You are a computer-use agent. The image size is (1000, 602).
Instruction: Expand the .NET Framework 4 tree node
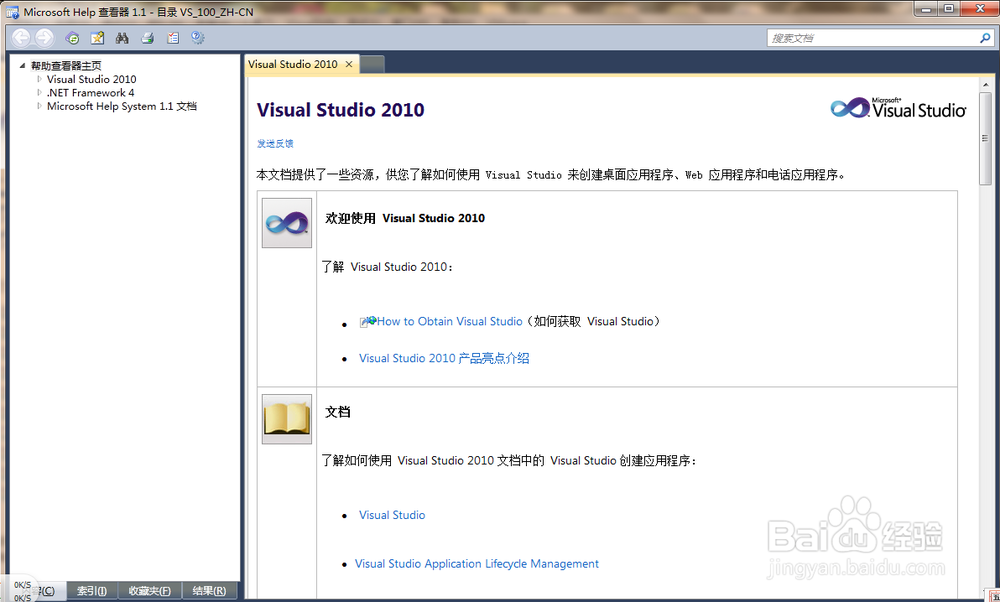[39, 92]
